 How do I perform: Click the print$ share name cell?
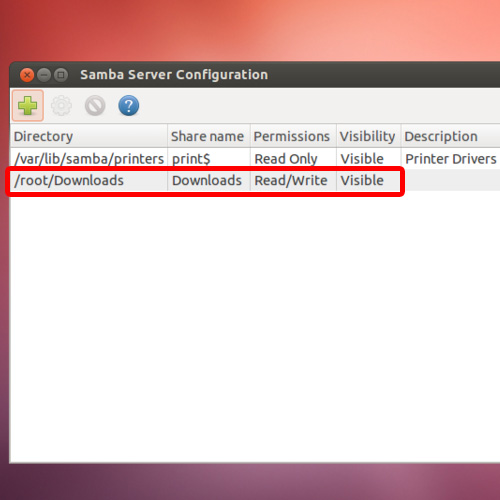(x=209, y=159)
